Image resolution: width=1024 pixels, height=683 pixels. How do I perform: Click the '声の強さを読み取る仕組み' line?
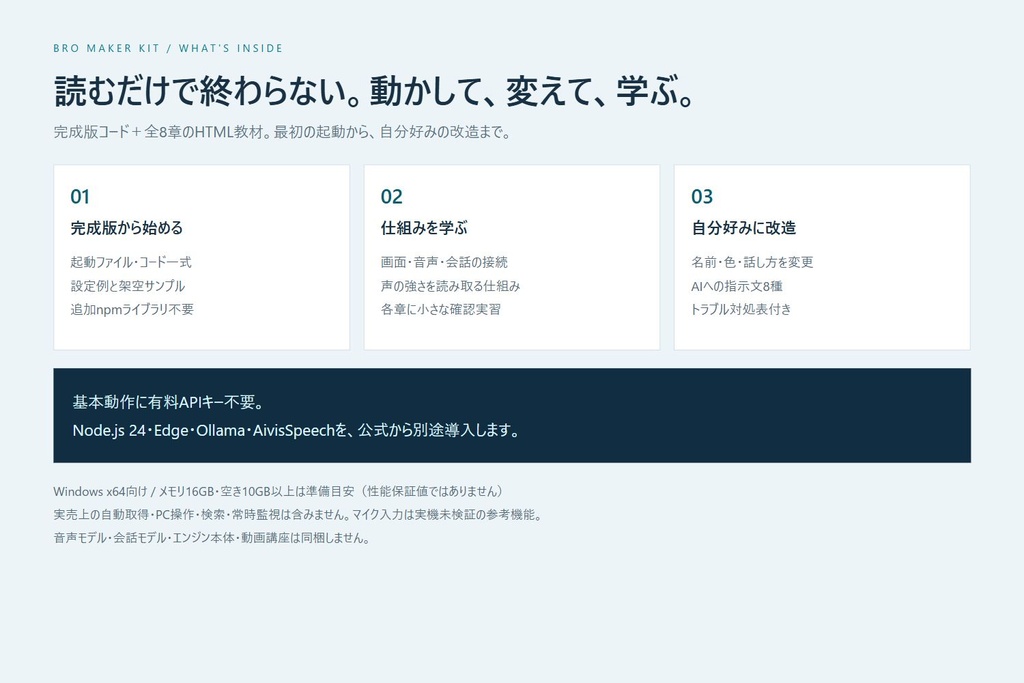pos(451,286)
